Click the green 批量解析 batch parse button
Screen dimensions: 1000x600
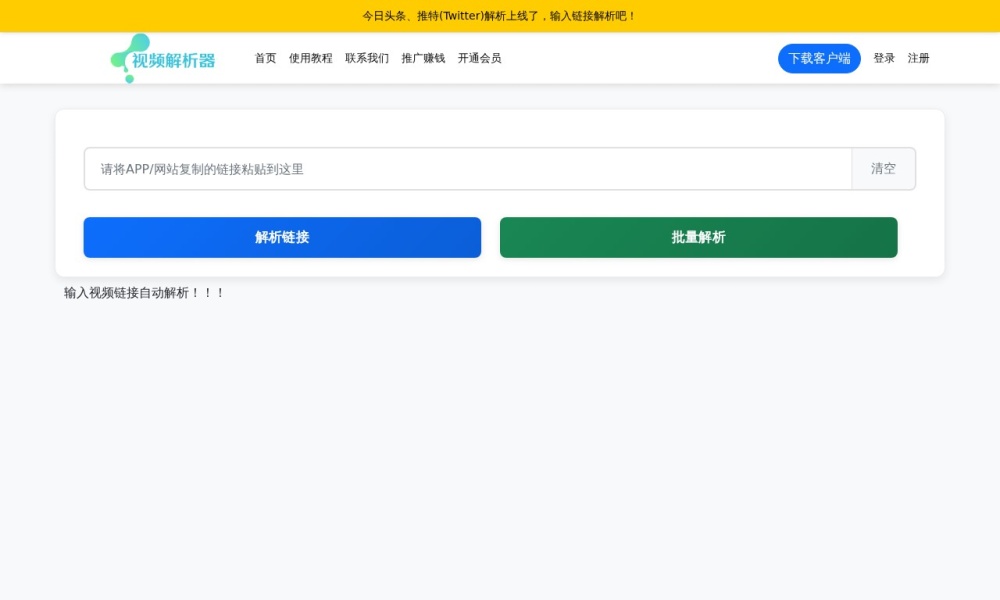pos(698,237)
